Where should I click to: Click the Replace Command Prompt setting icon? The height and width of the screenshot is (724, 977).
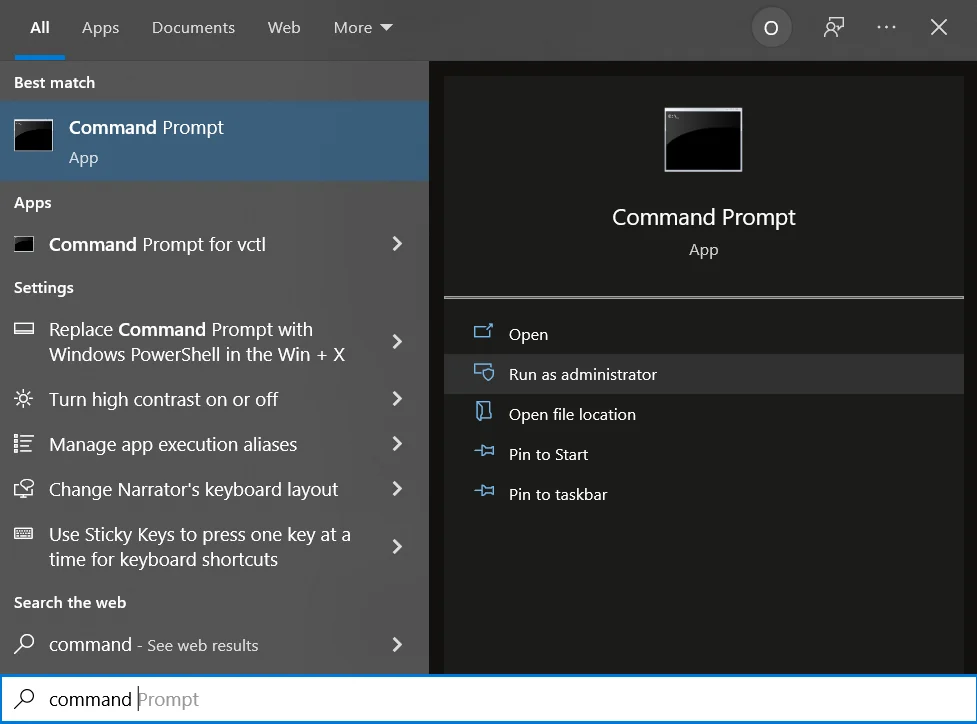coord(24,329)
